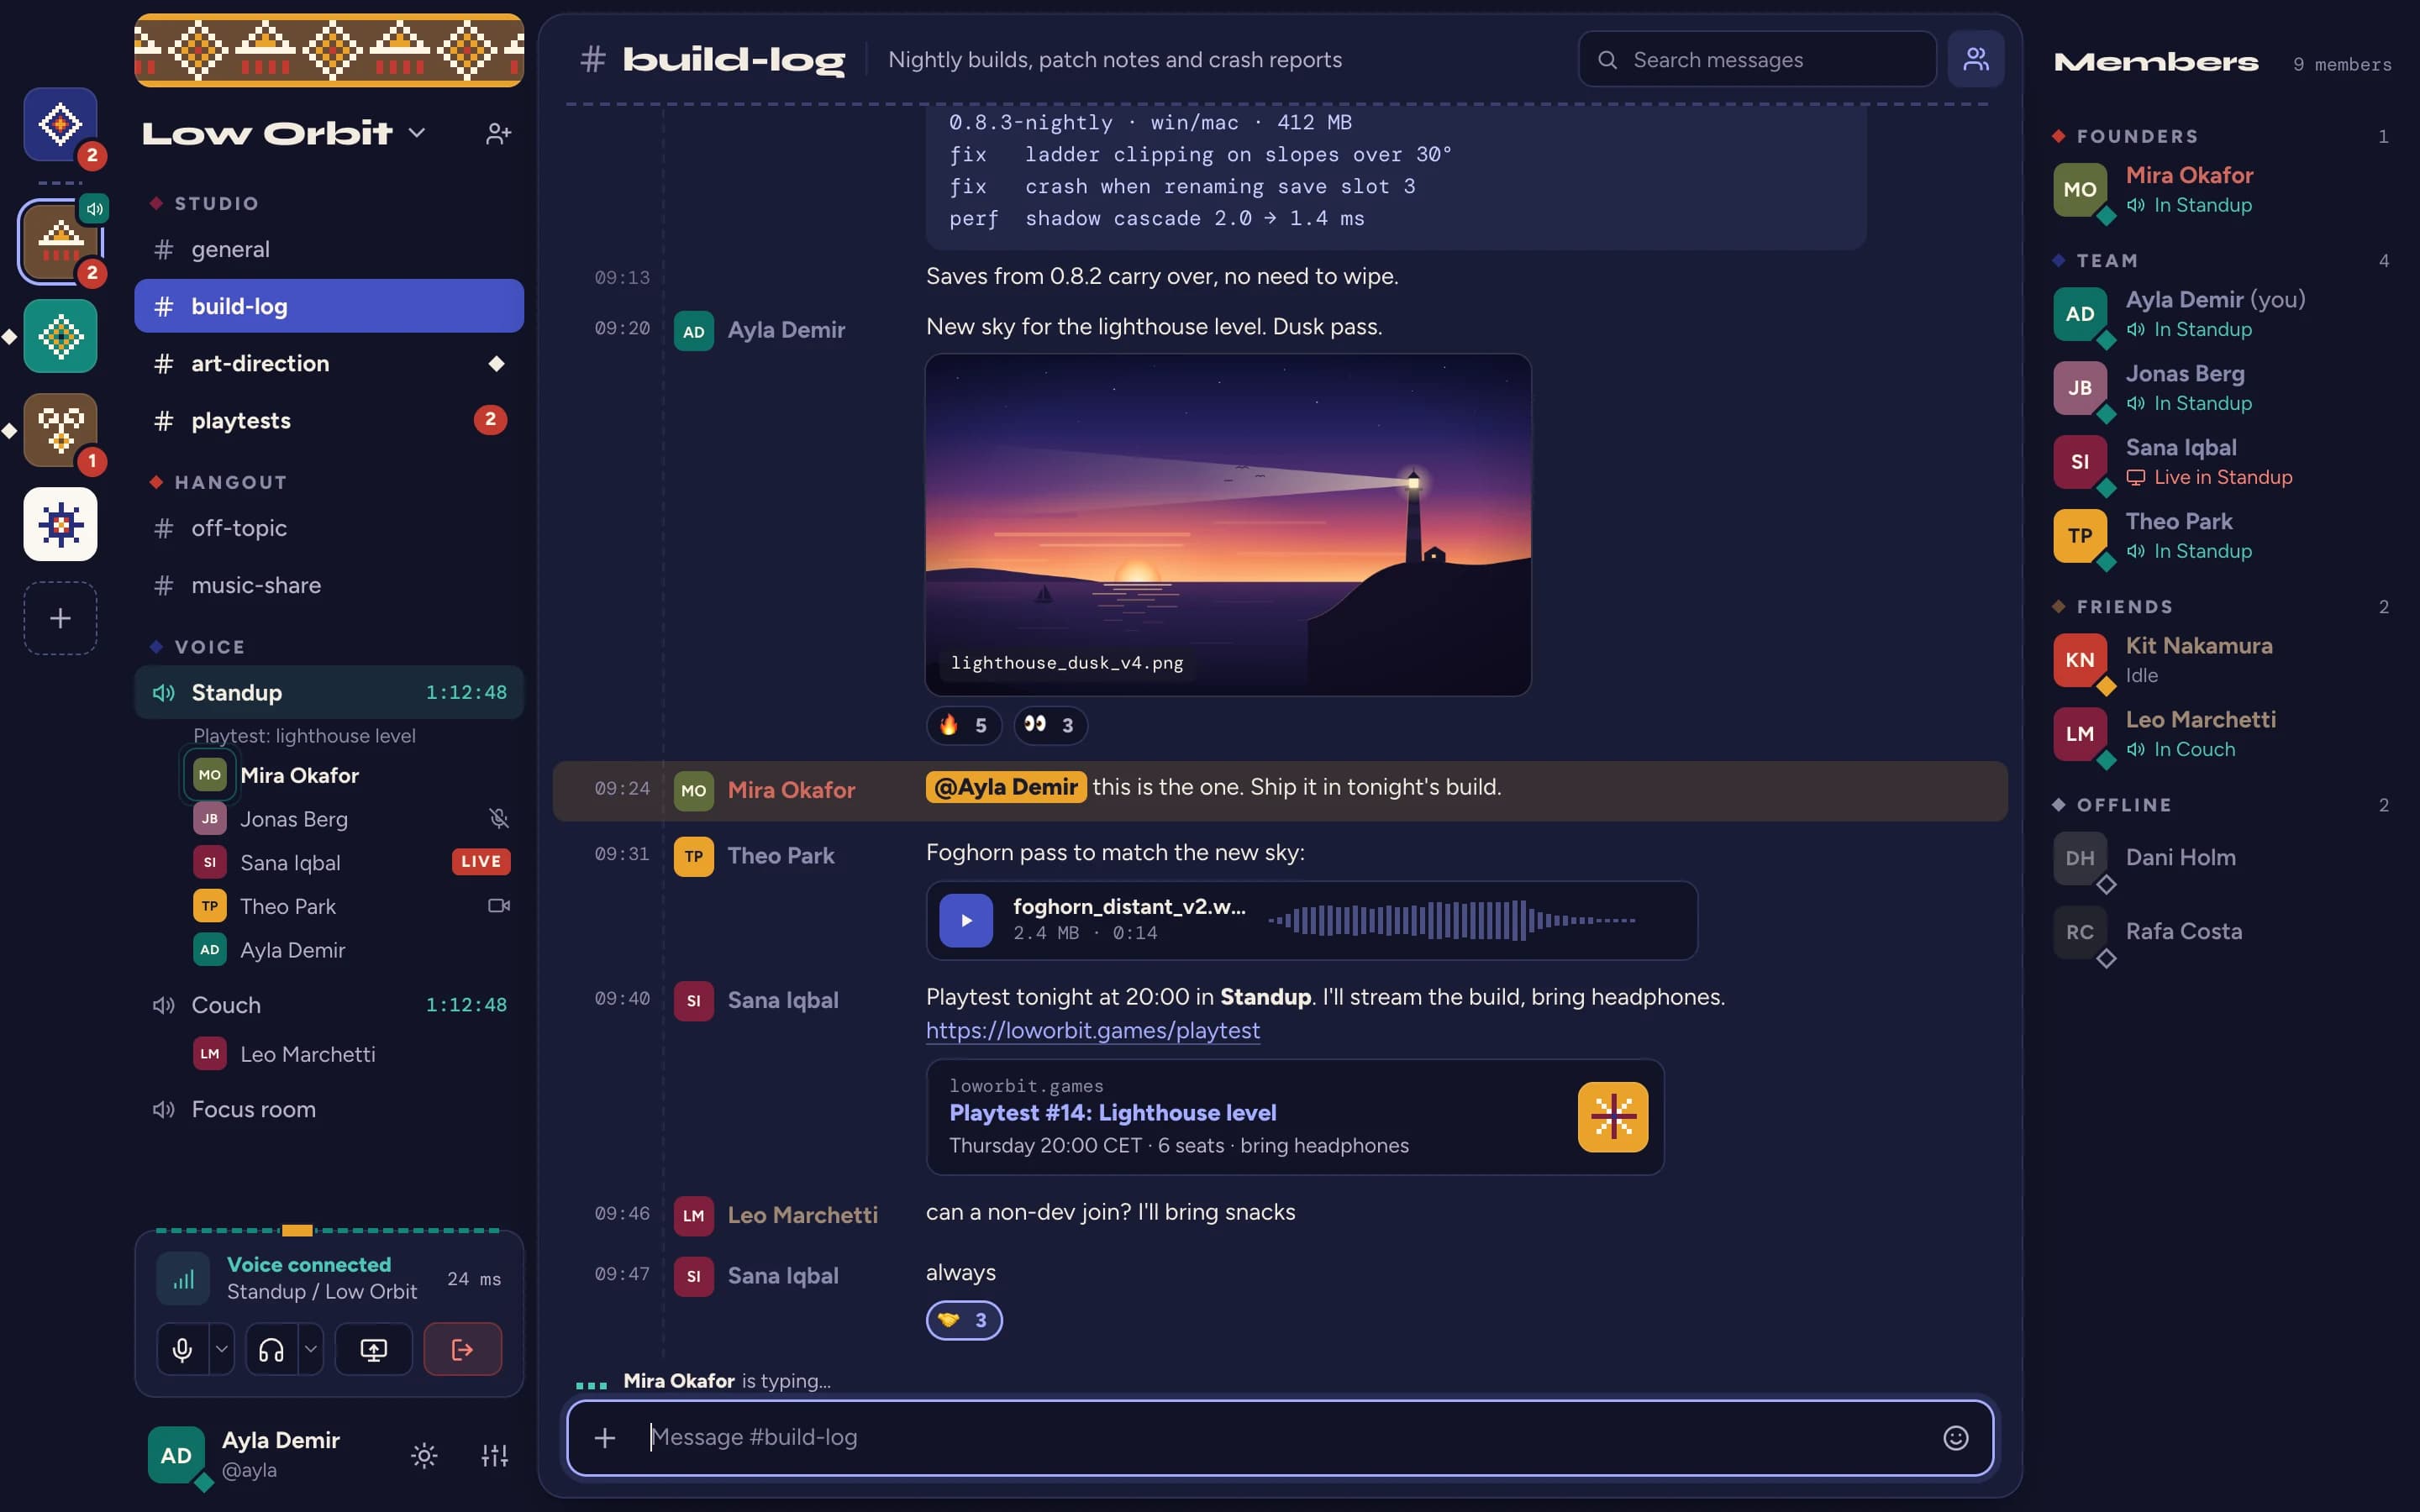The image size is (2420, 1512).
Task: Play foghorn_distant_v2 audio clip
Action: (x=965, y=920)
